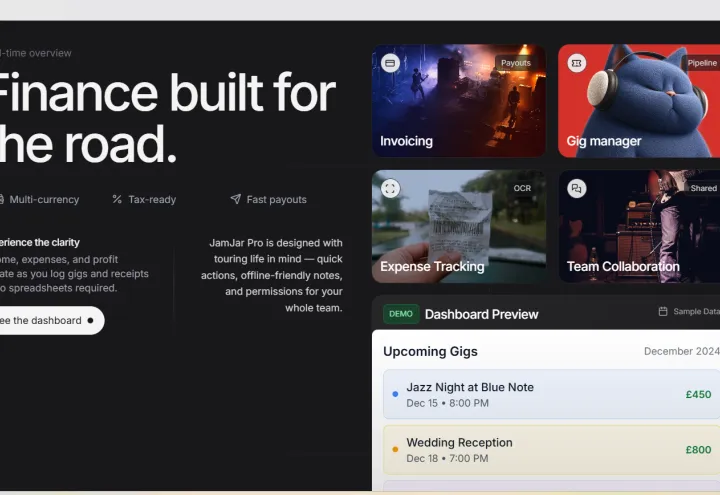
Task: Click the credit card icon on Invoicing card
Action: (x=390, y=63)
